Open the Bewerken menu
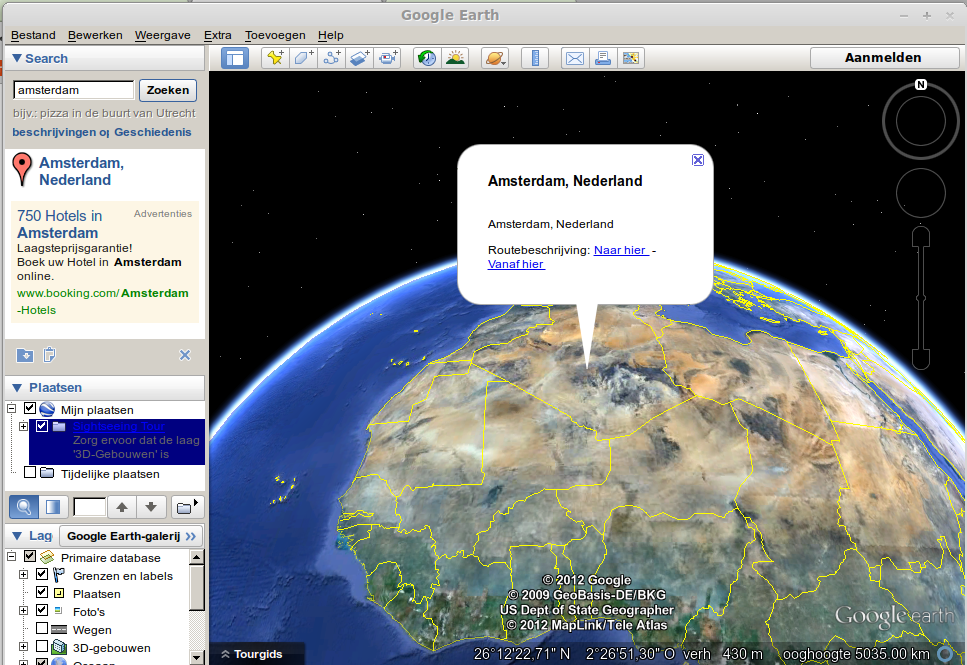 click(95, 35)
